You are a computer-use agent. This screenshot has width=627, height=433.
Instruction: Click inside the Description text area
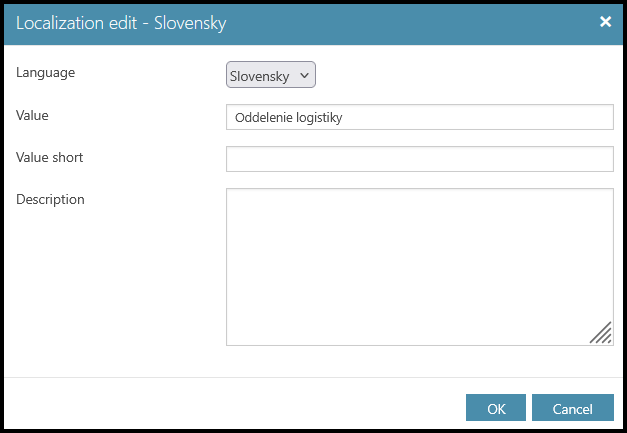(x=419, y=266)
